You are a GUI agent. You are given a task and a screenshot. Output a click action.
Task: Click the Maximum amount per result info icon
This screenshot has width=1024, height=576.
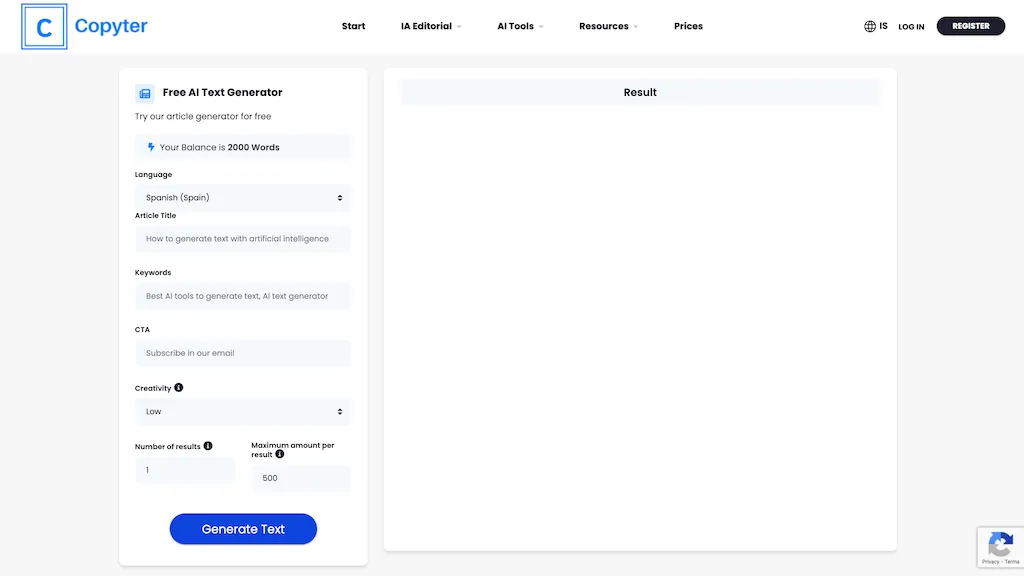pyautogui.click(x=280, y=454)
